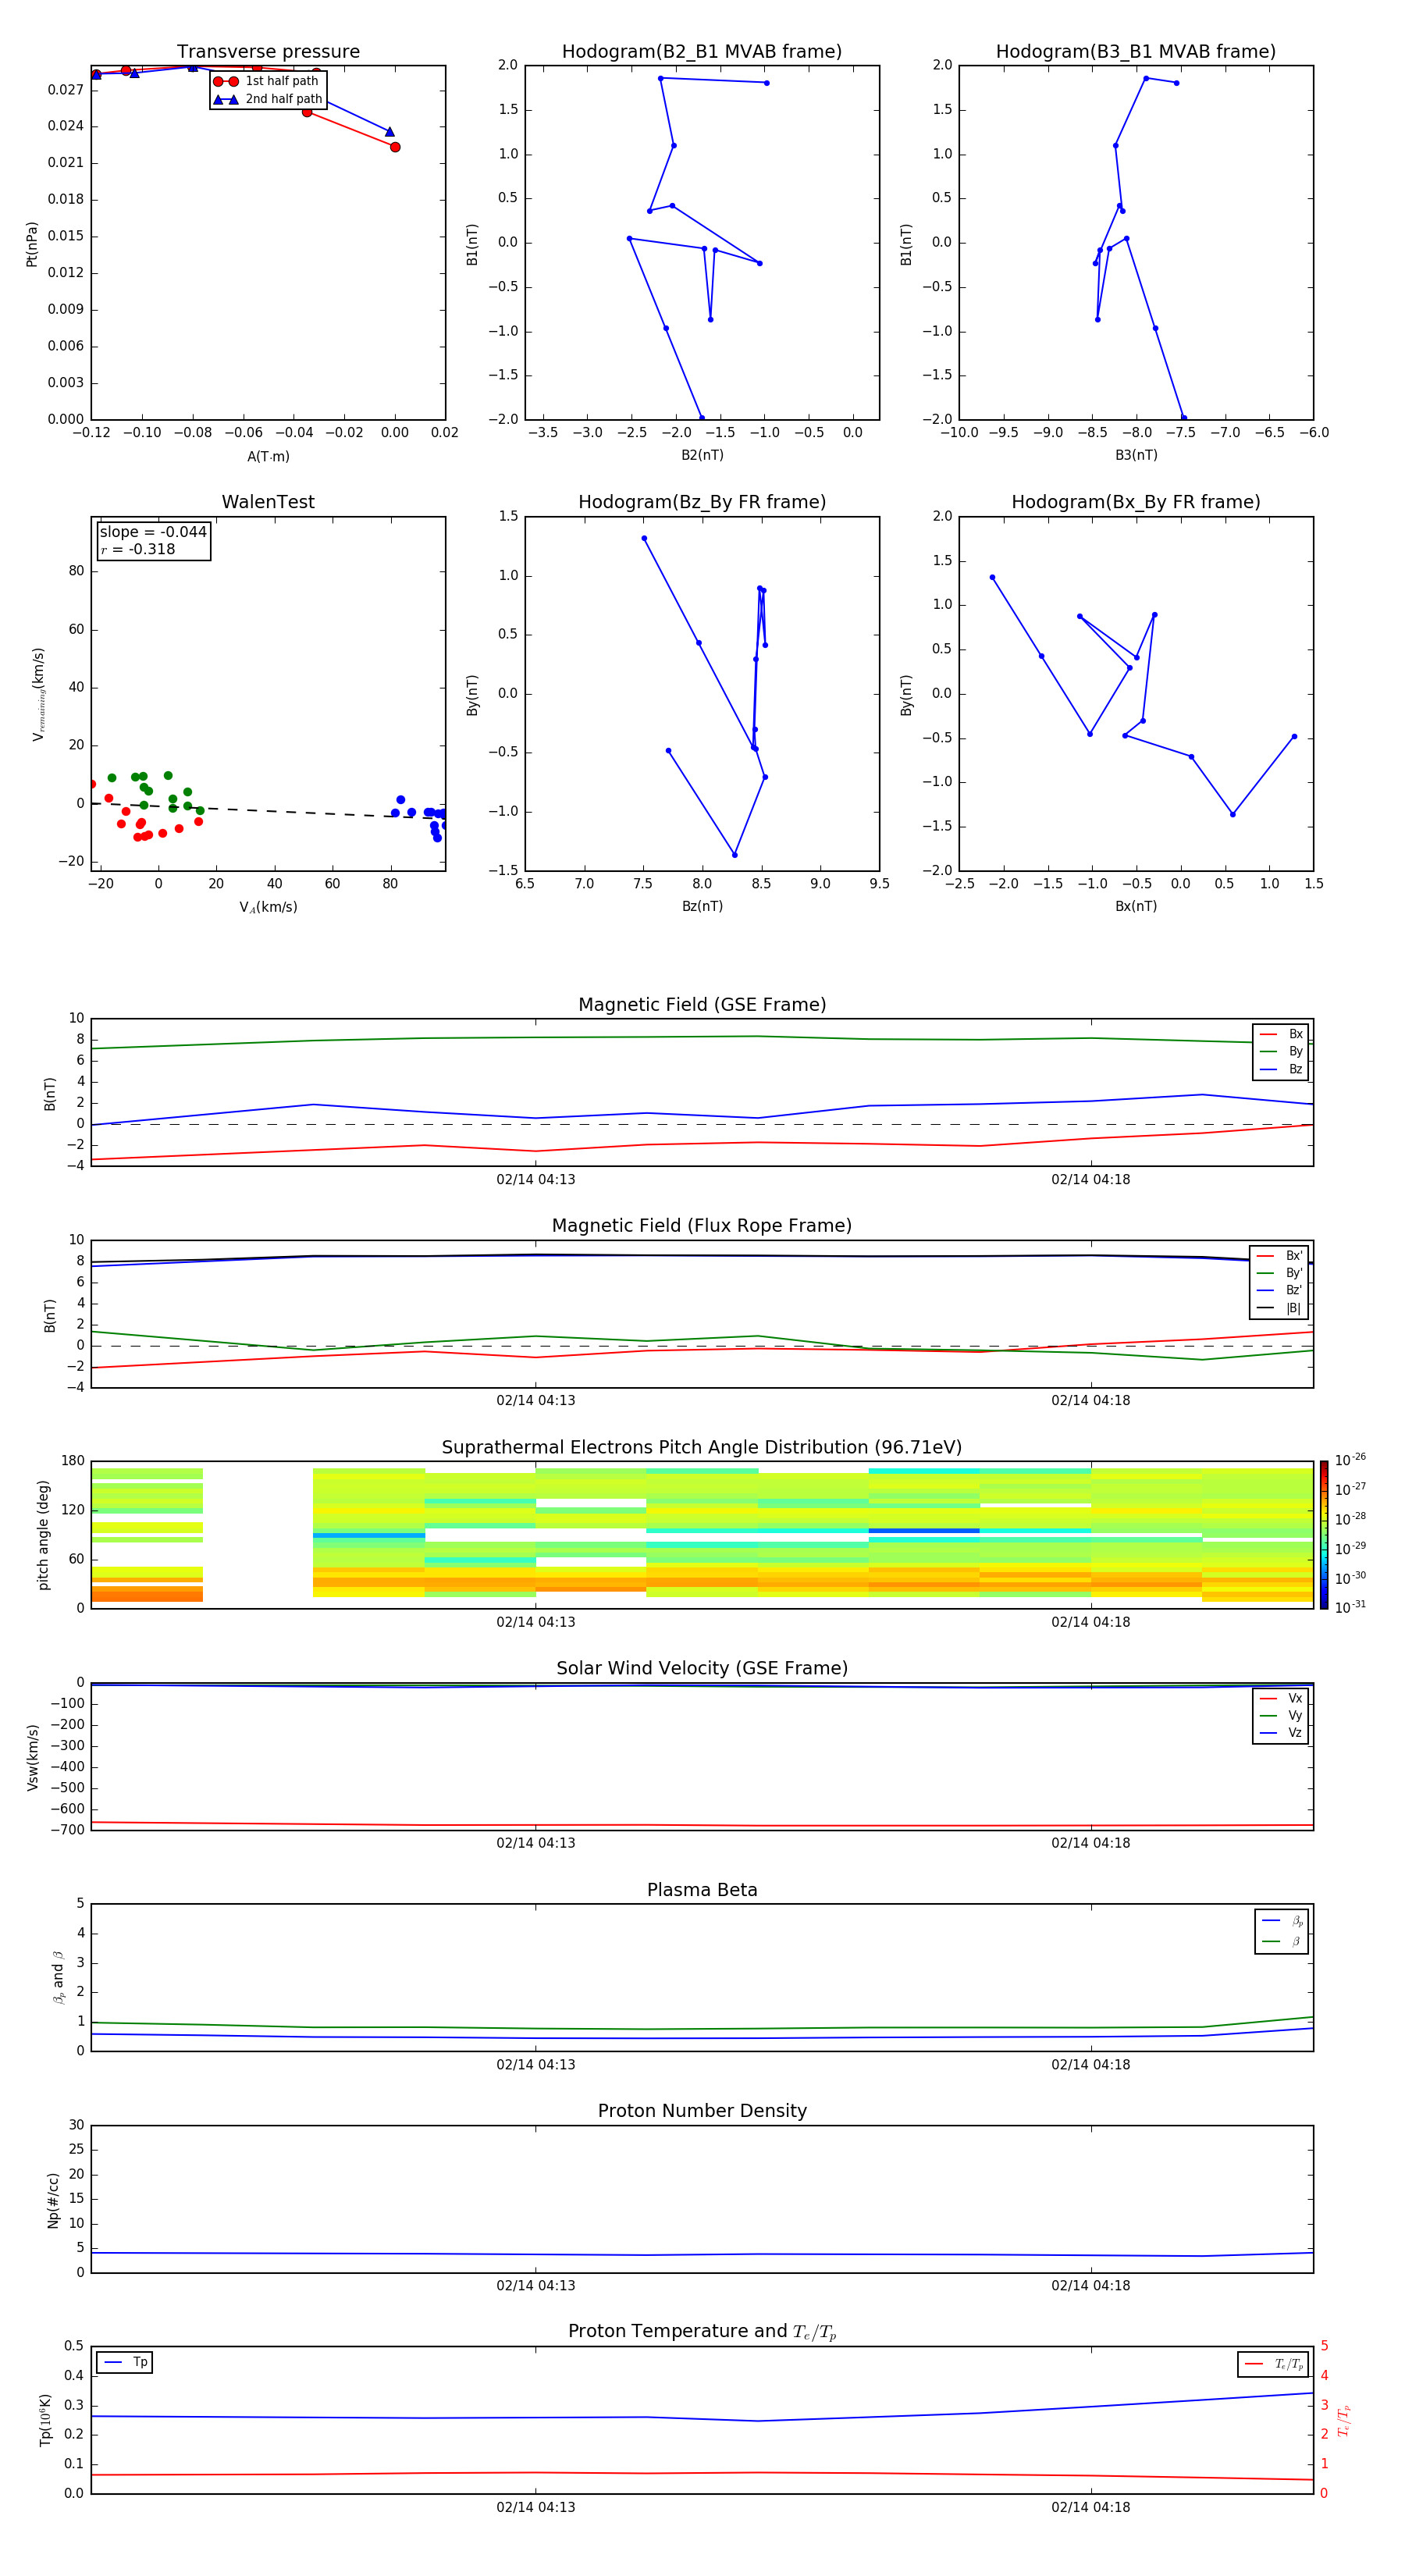Click the "B3(nT)" x-axis label
This screenshot has width=1405, height=2576.
pyautogui.click(x=1136, y=455)
